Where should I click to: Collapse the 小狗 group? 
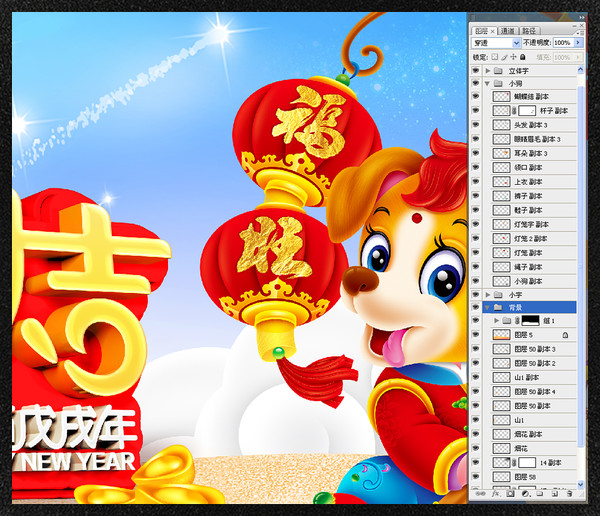(x=488, y=83)
